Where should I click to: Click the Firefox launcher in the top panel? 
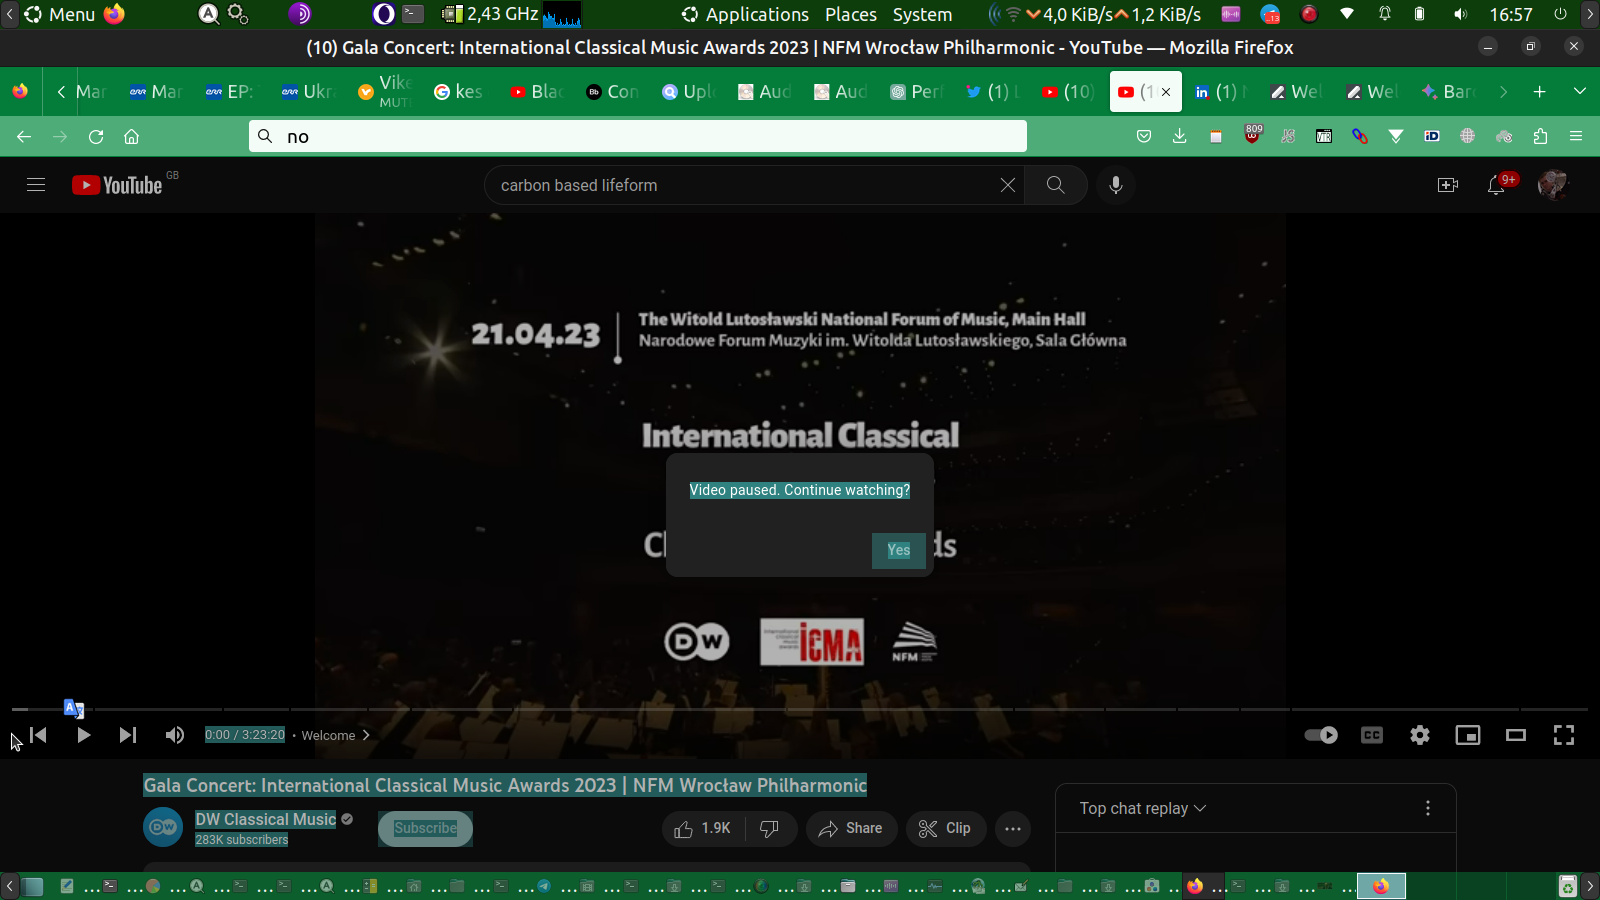click(x=115, y=14)
